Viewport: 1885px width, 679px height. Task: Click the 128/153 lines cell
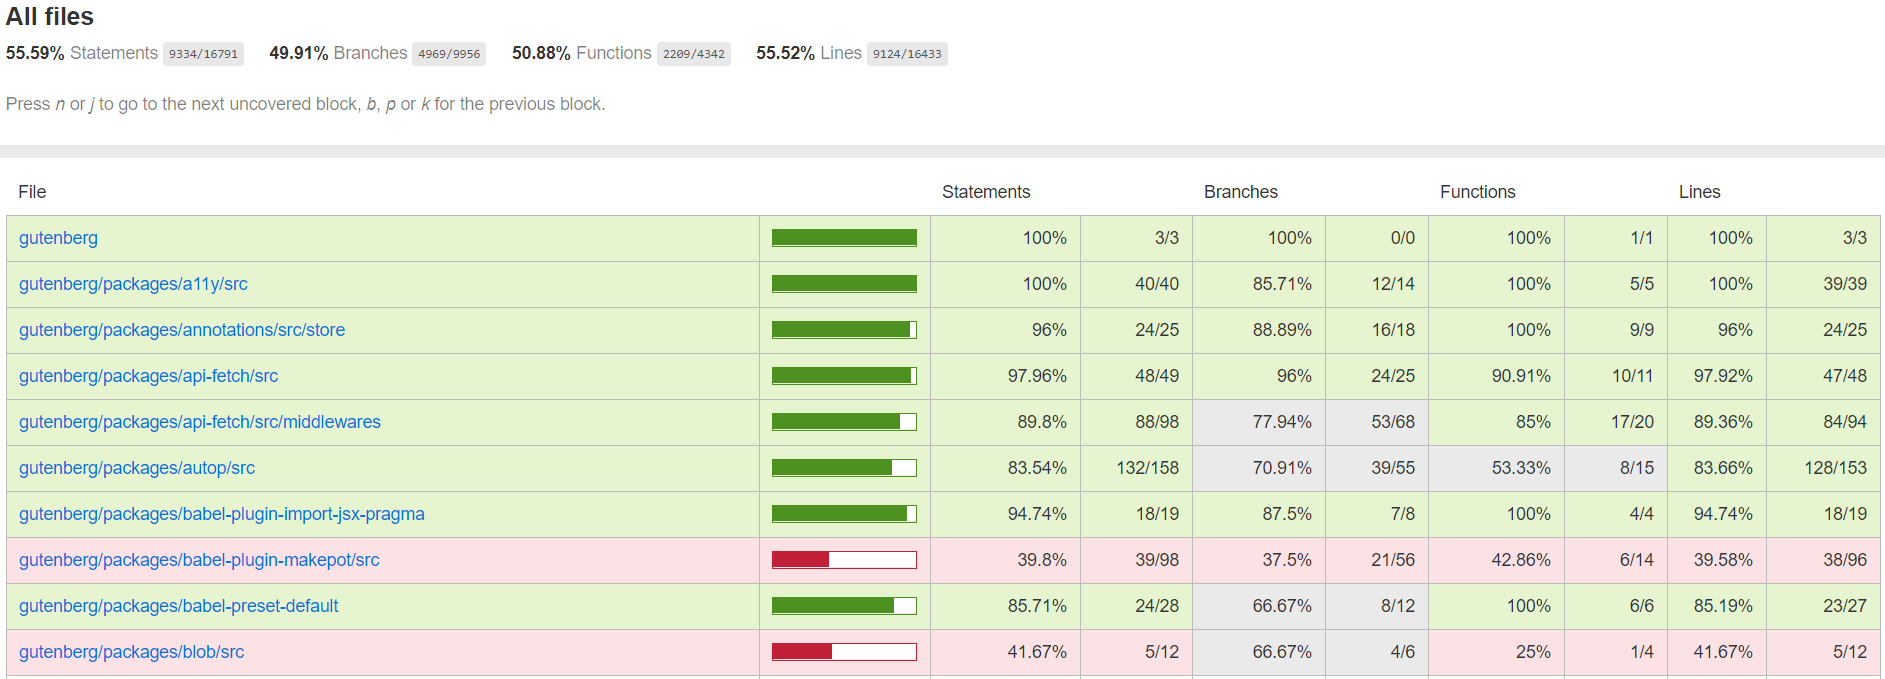1823,468
